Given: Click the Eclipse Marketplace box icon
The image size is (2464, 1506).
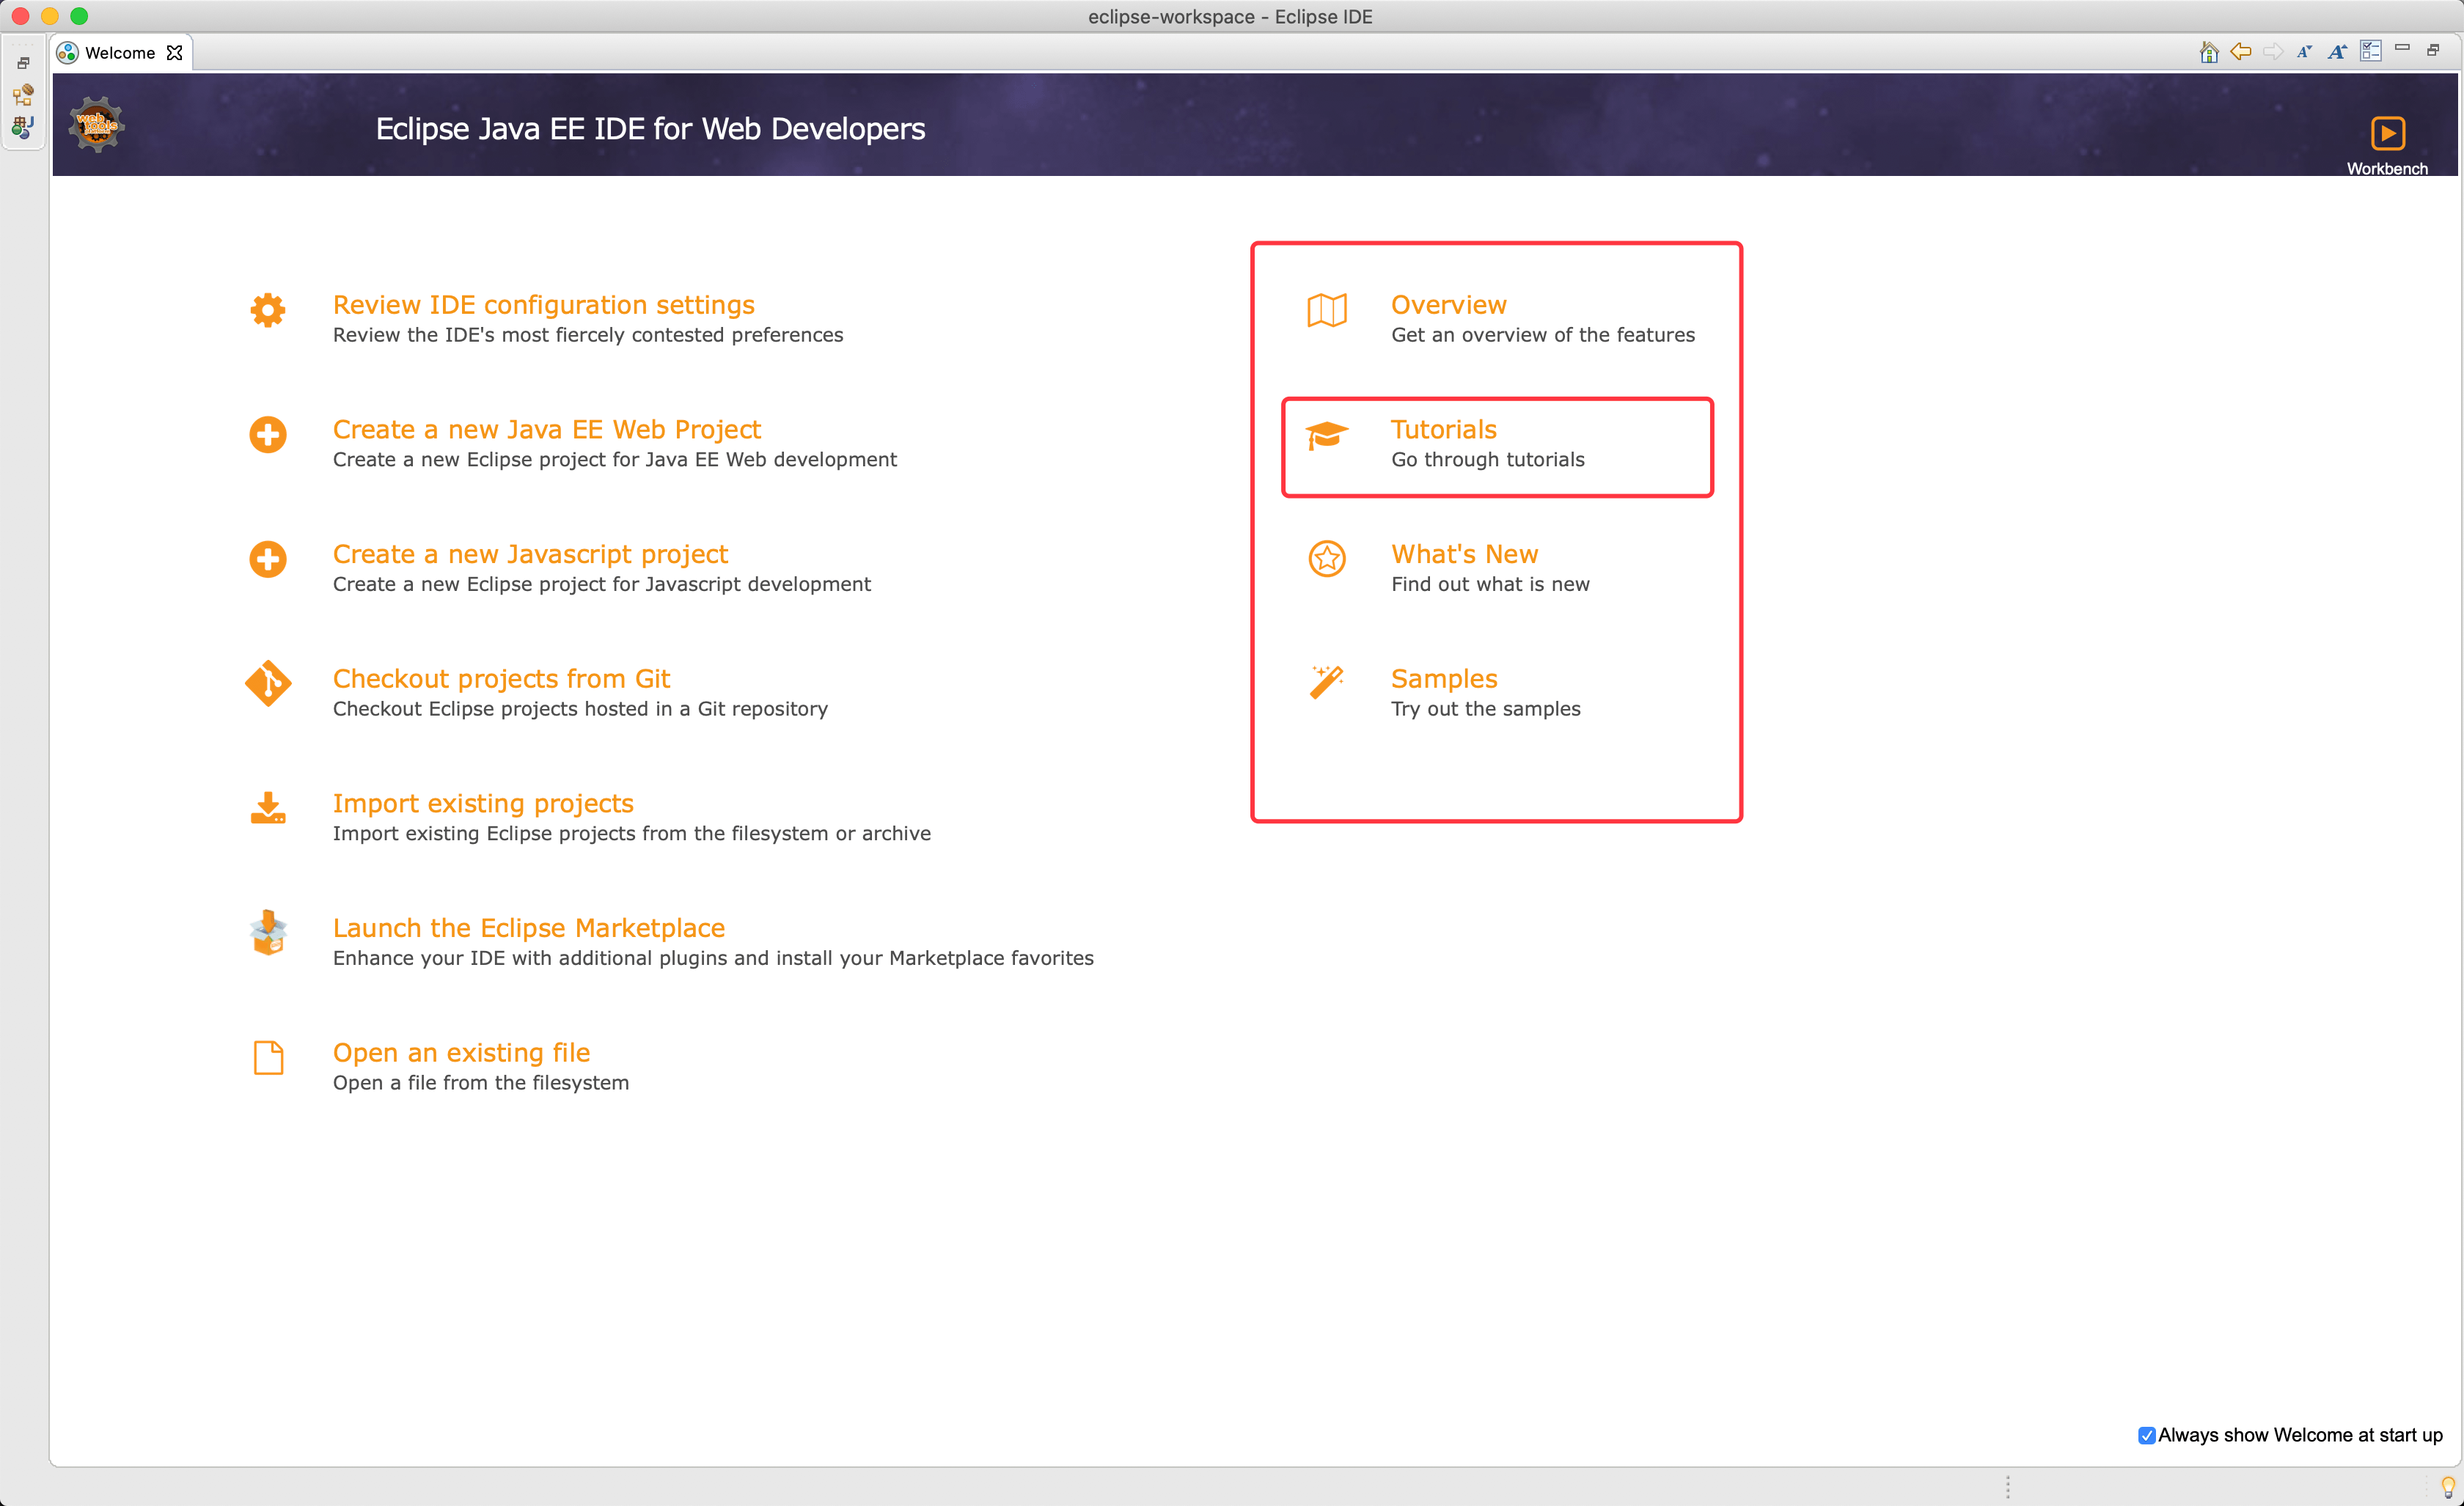Looking at the screenshot, I should click(268, 932).
